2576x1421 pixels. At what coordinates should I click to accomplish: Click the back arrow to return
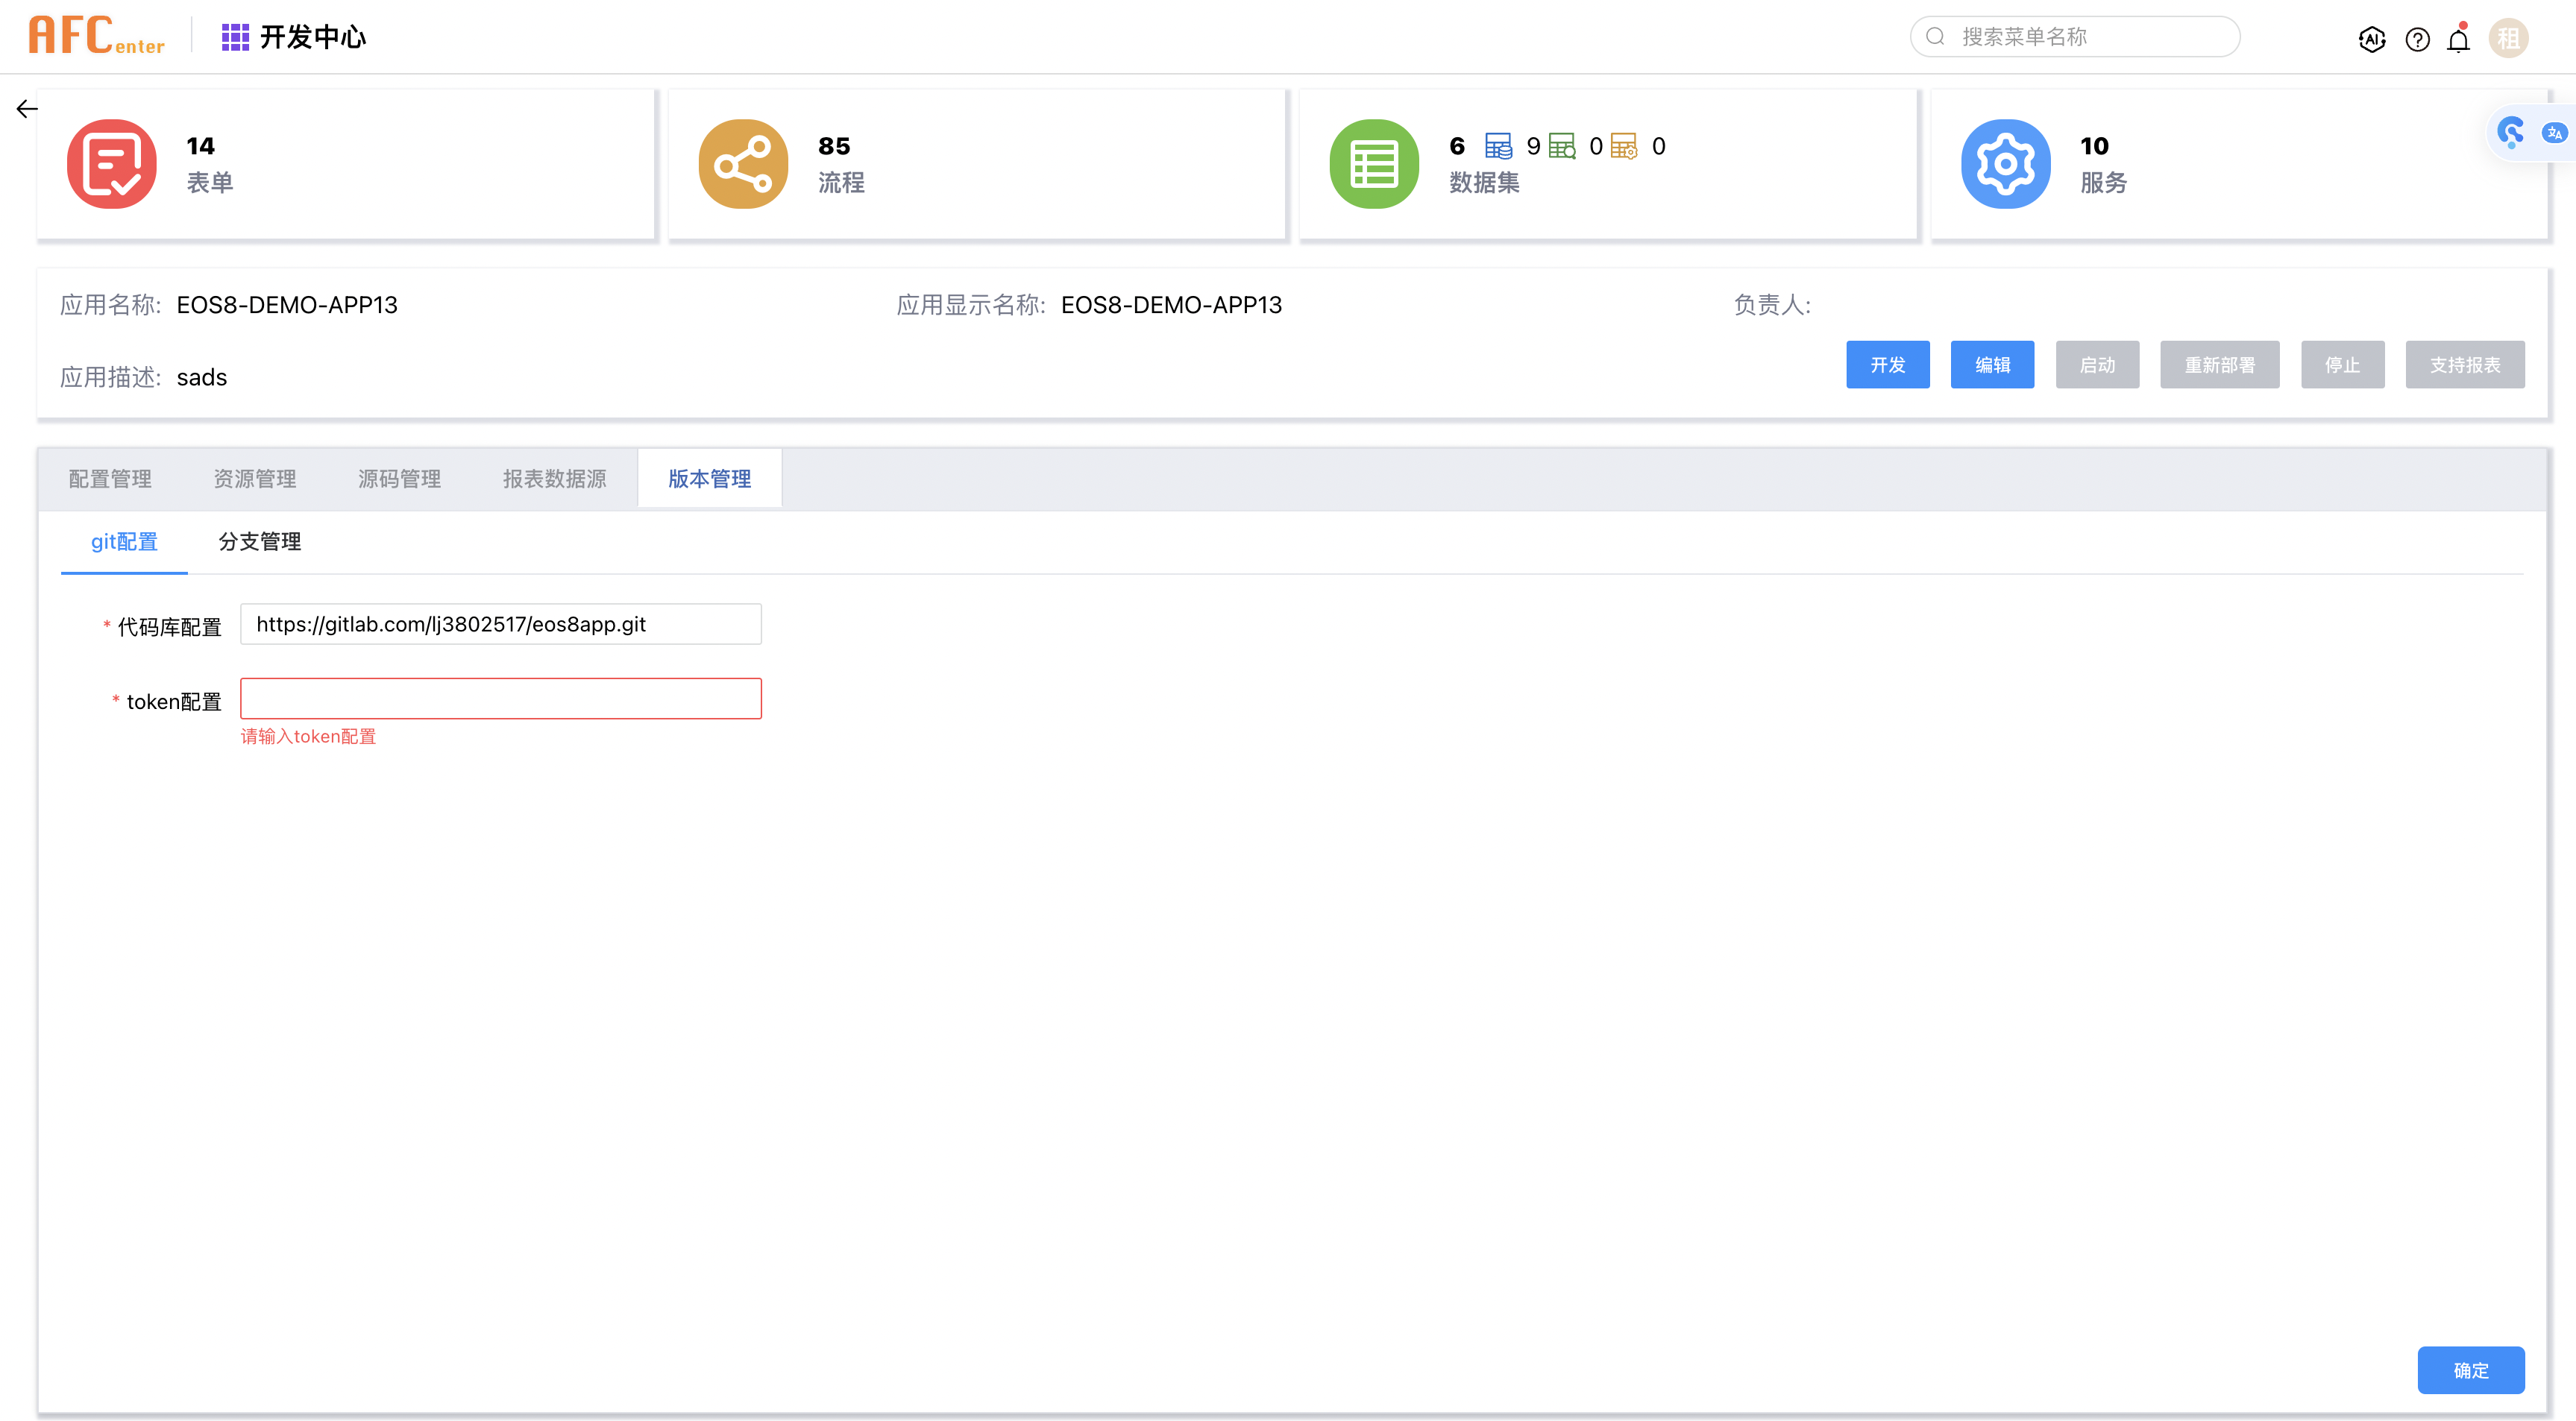(26, 108)
